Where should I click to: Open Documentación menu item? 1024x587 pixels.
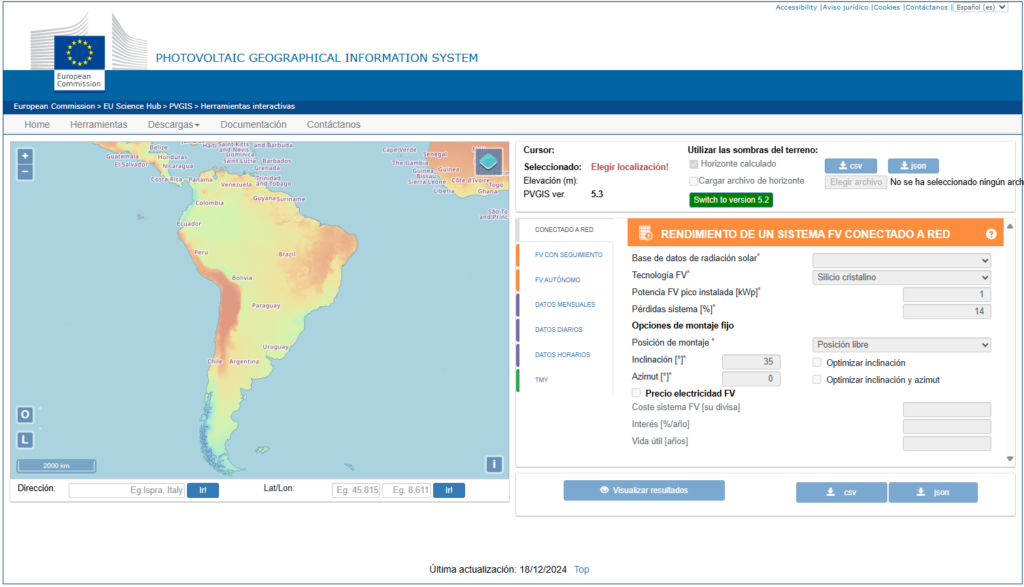pyautogui.click(x=253, y=125)
